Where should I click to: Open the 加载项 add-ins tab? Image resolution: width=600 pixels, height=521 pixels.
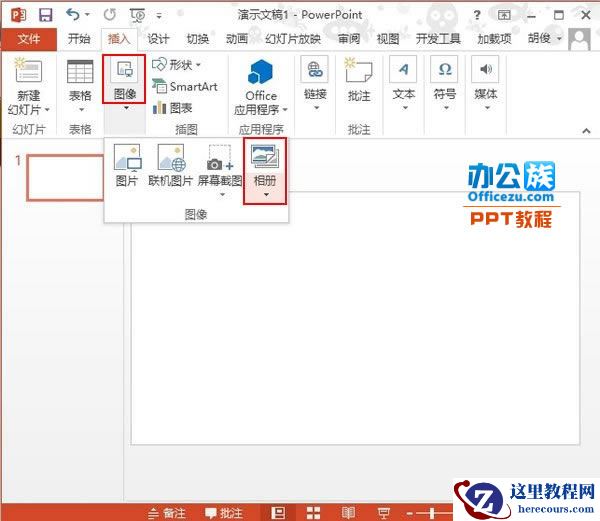(x=494, y=39)
